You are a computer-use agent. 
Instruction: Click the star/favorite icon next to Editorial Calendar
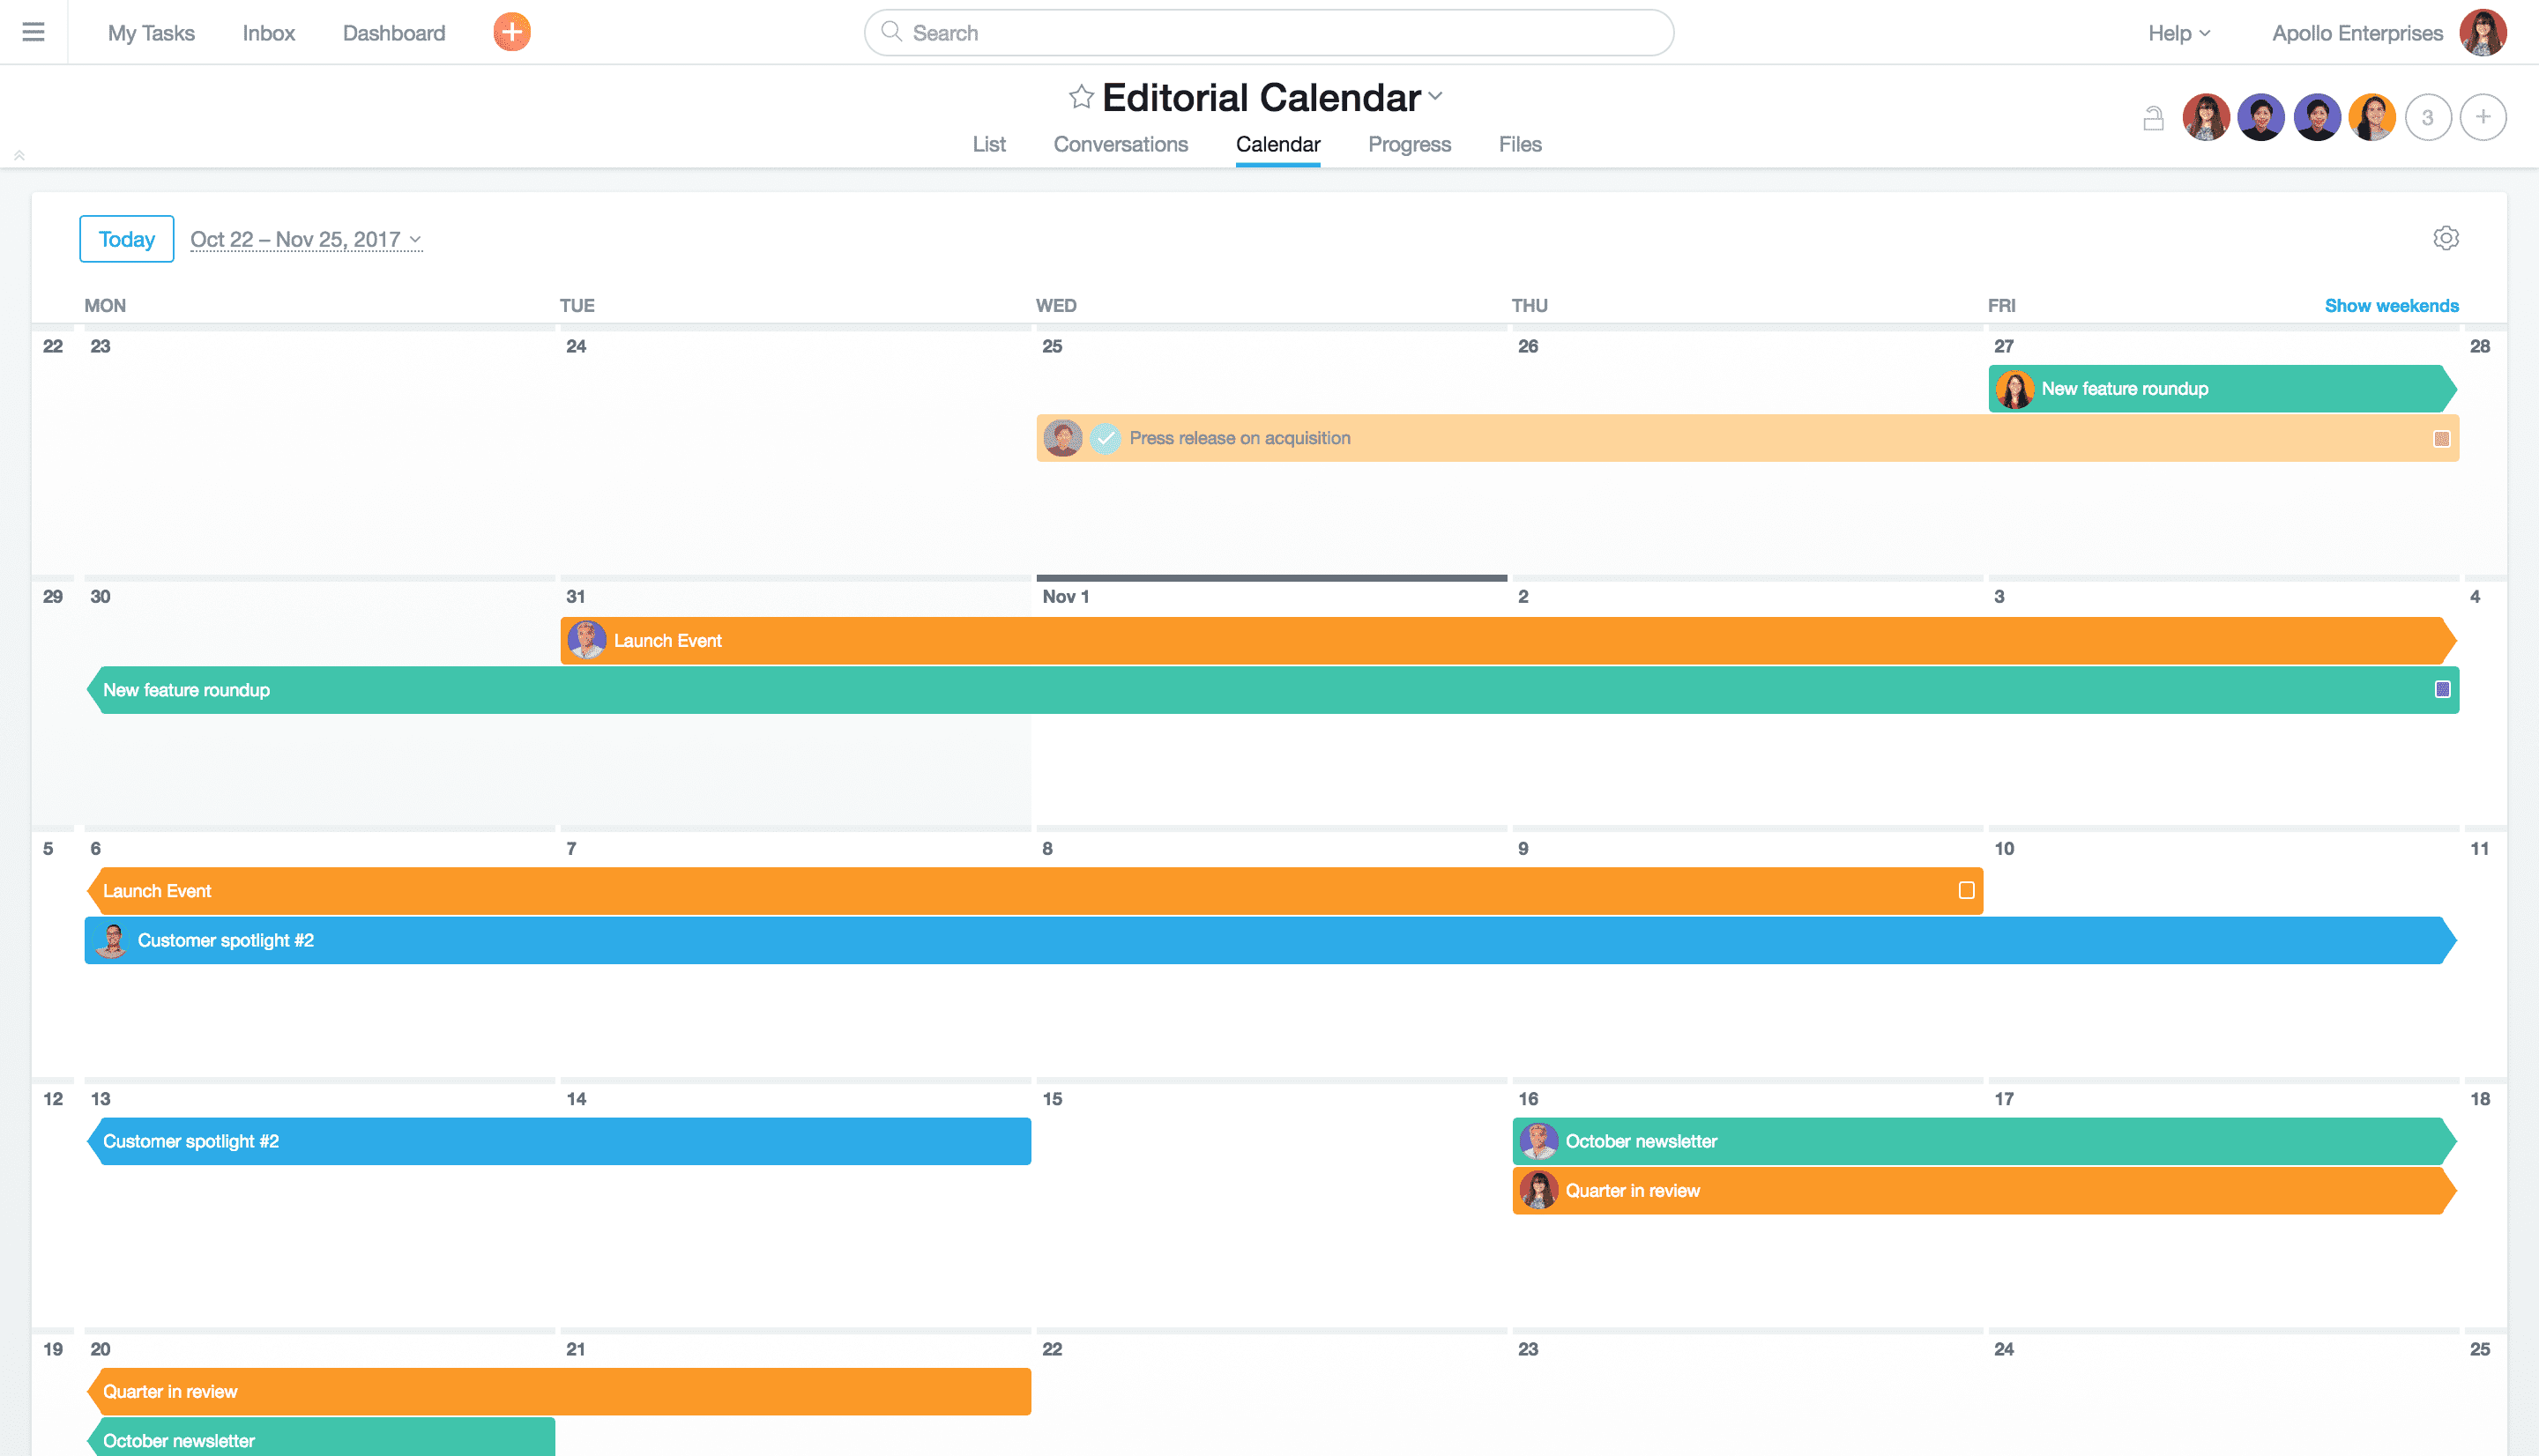point(1077,96)
